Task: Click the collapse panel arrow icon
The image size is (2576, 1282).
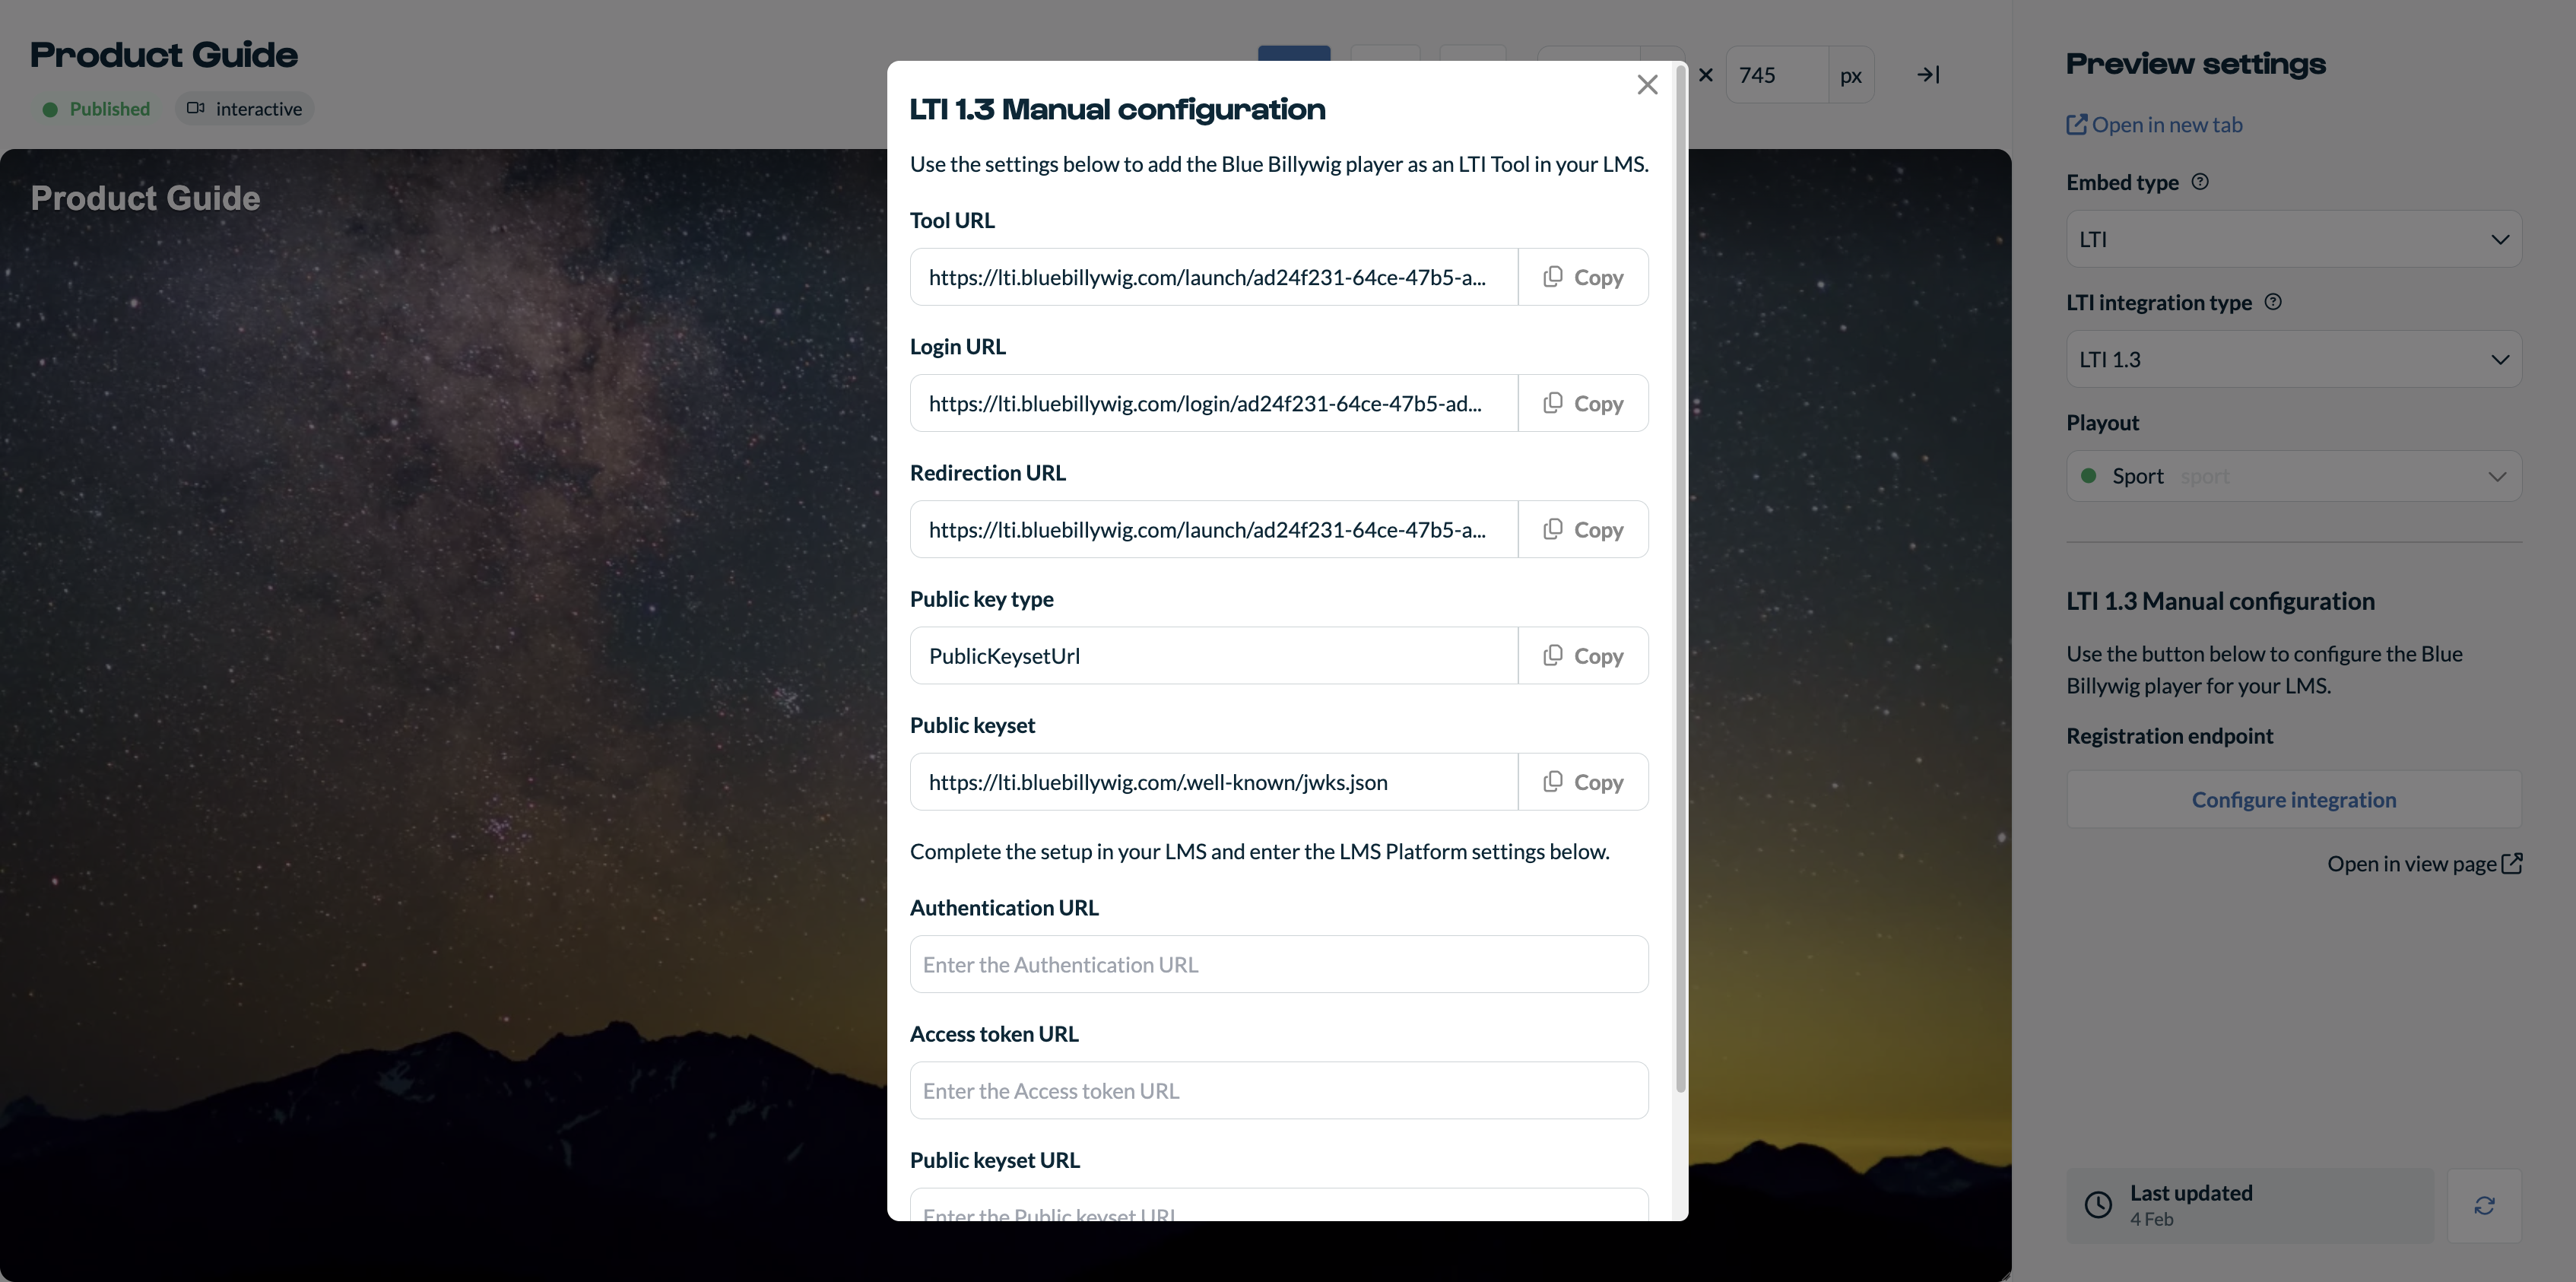Action: (1928, 75)
